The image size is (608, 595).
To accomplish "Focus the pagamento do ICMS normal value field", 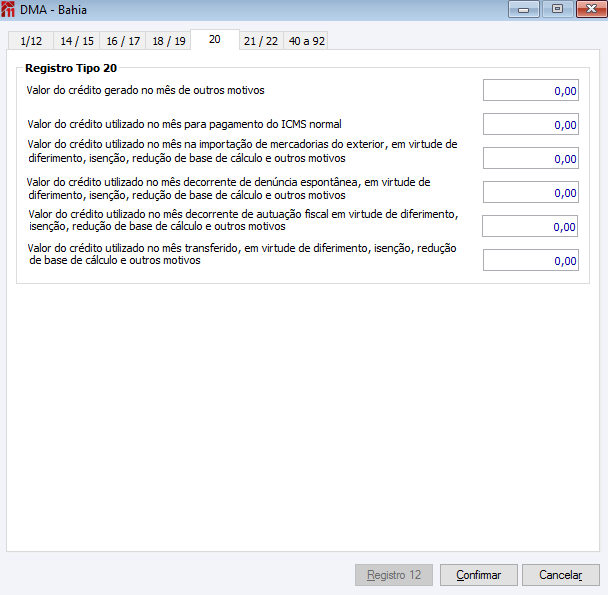I will point(531,124).
